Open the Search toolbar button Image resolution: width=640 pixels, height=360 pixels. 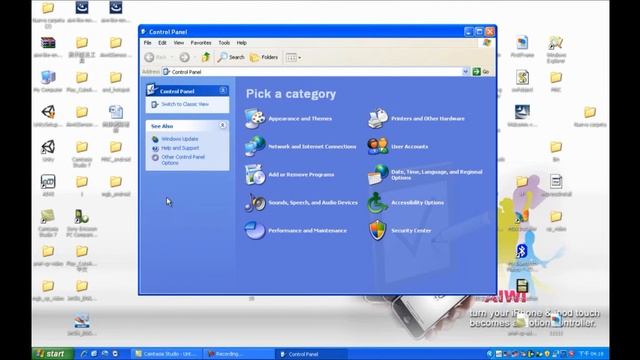point(231,58)
